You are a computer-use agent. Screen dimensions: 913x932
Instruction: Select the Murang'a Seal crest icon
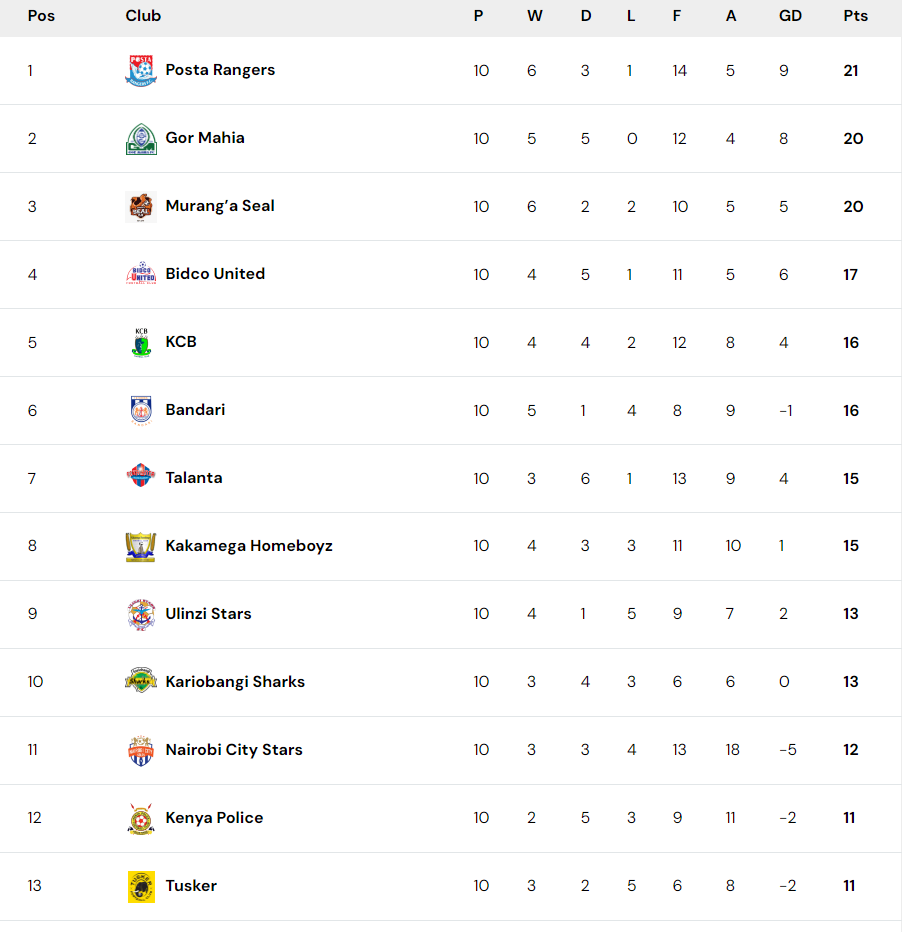click(x=141, y=207)
